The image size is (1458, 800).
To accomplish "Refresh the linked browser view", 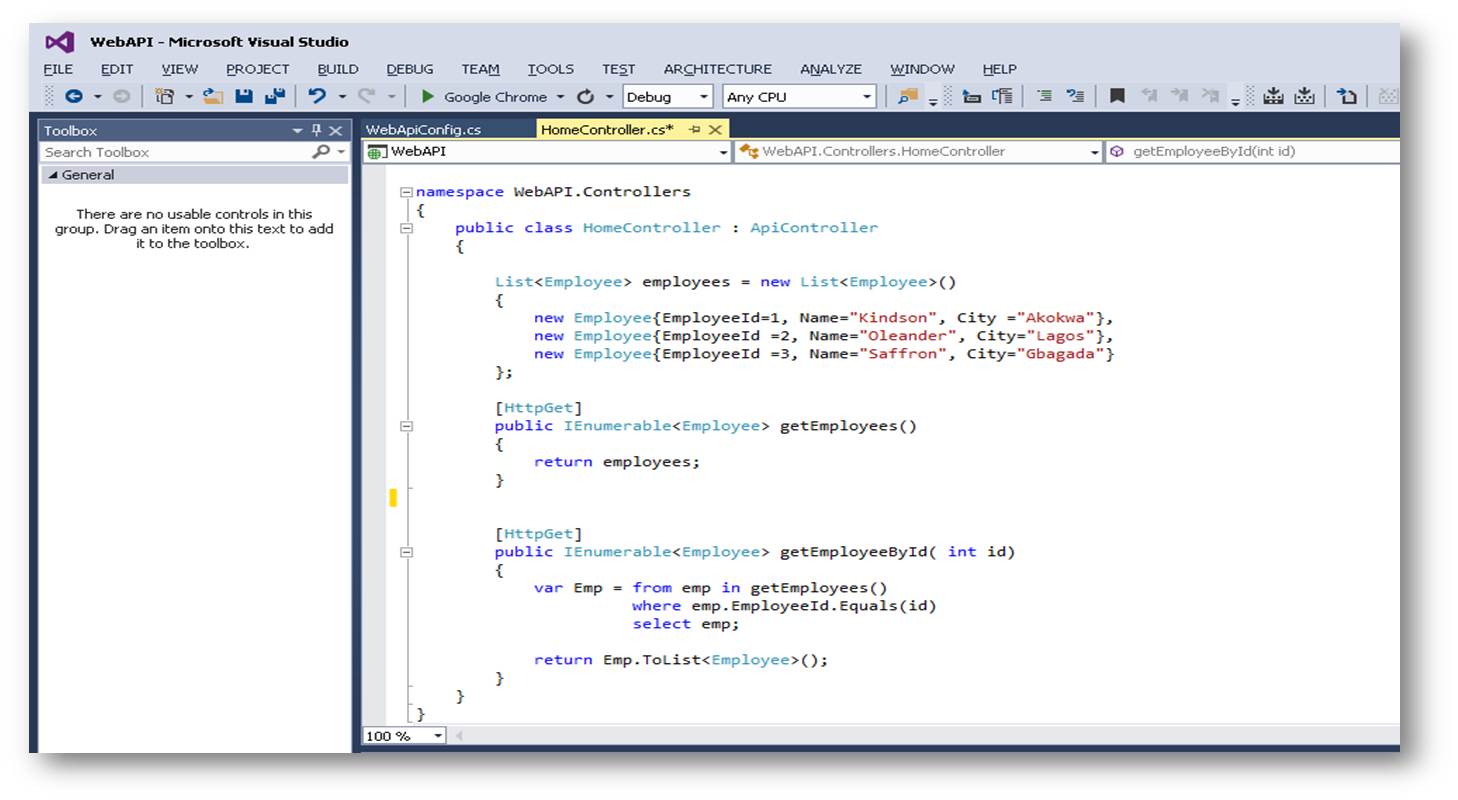I will (585, 96).
